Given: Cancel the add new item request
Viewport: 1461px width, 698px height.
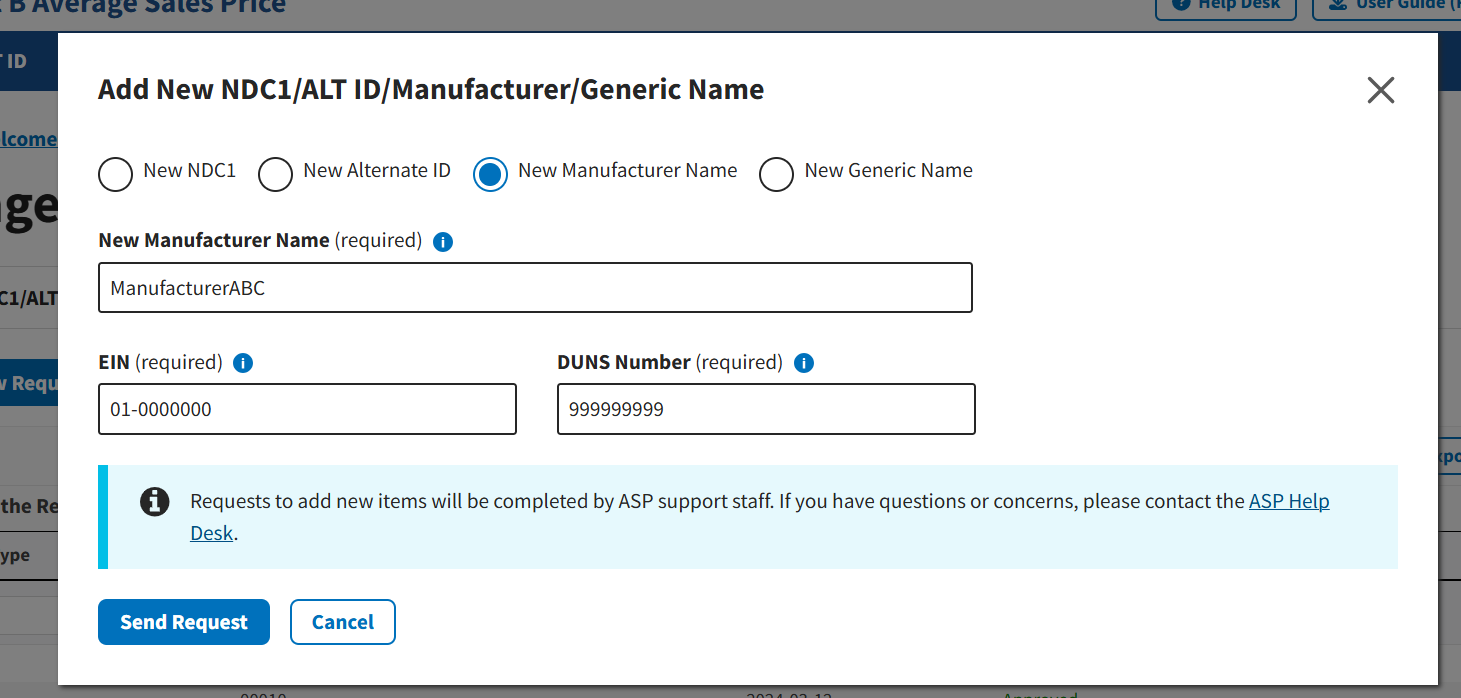Looking at the screenshot, I should (342, 622).
